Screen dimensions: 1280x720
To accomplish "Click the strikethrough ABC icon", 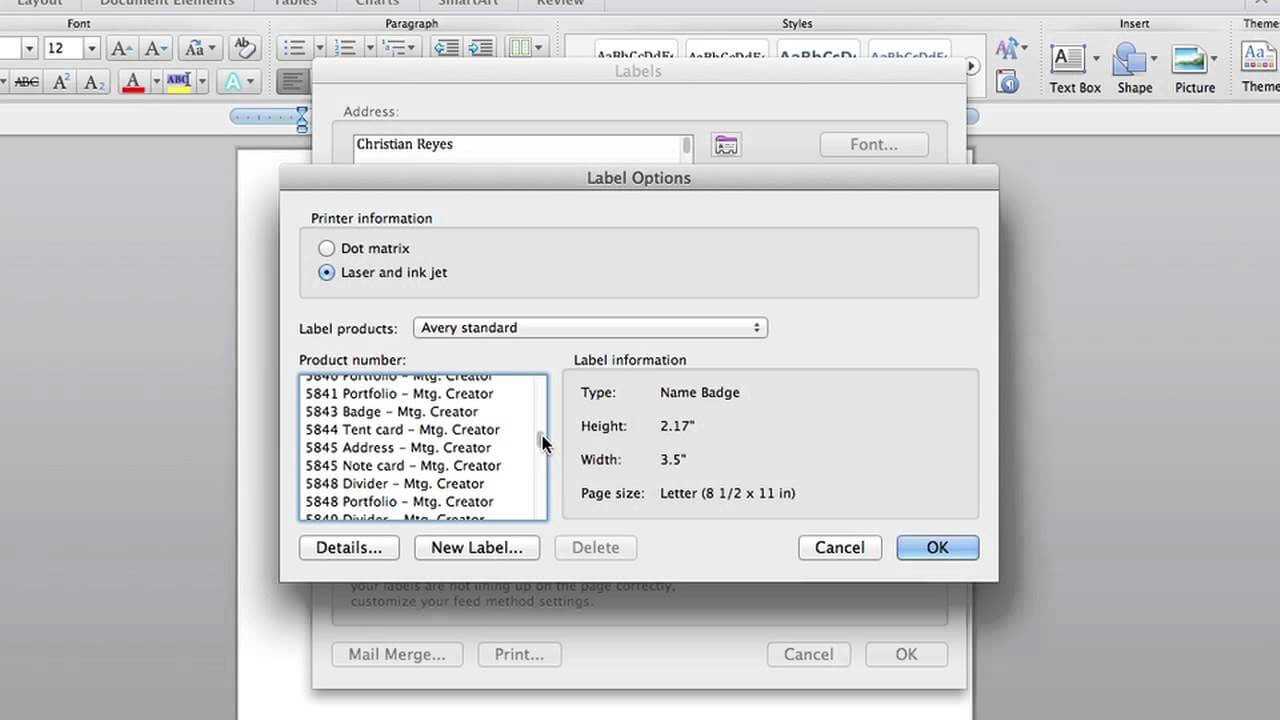I will [x=27, y=82].
